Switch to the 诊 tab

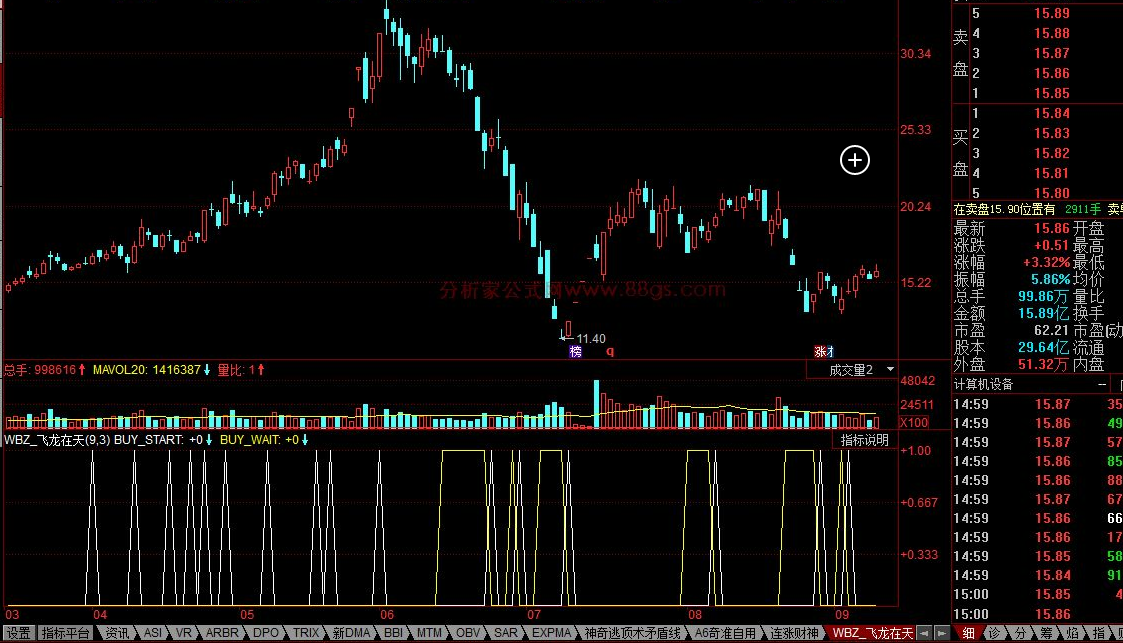pyautogui.click(x=994, y=633)
